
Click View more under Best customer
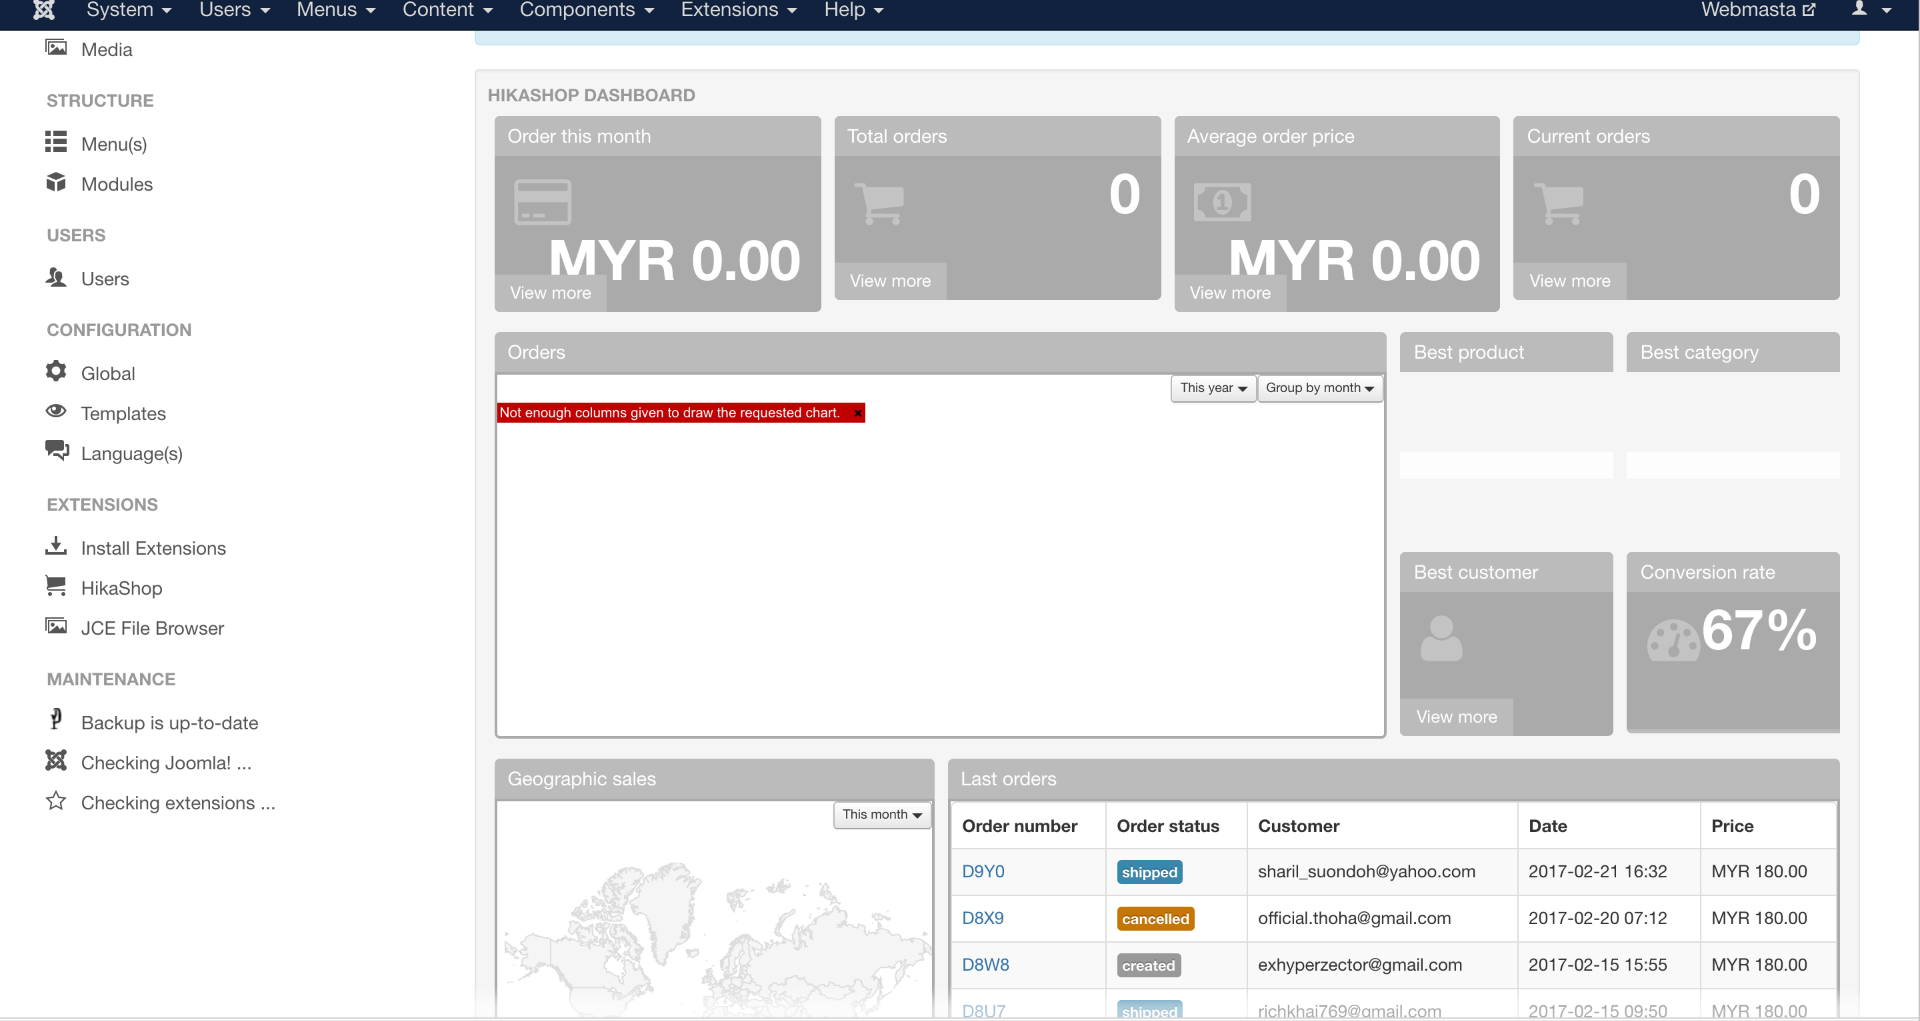click(x=1456, y=717)
